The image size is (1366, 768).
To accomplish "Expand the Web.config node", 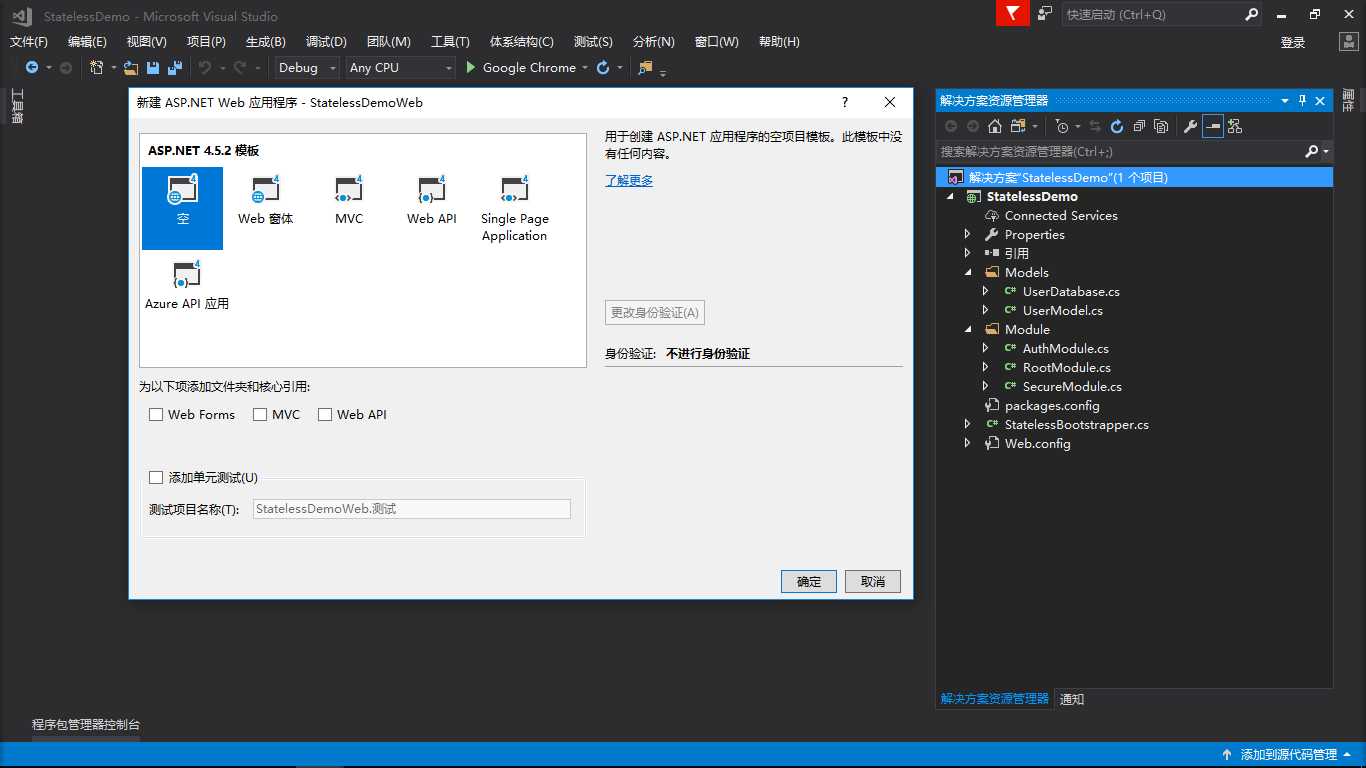I will 967,443.
